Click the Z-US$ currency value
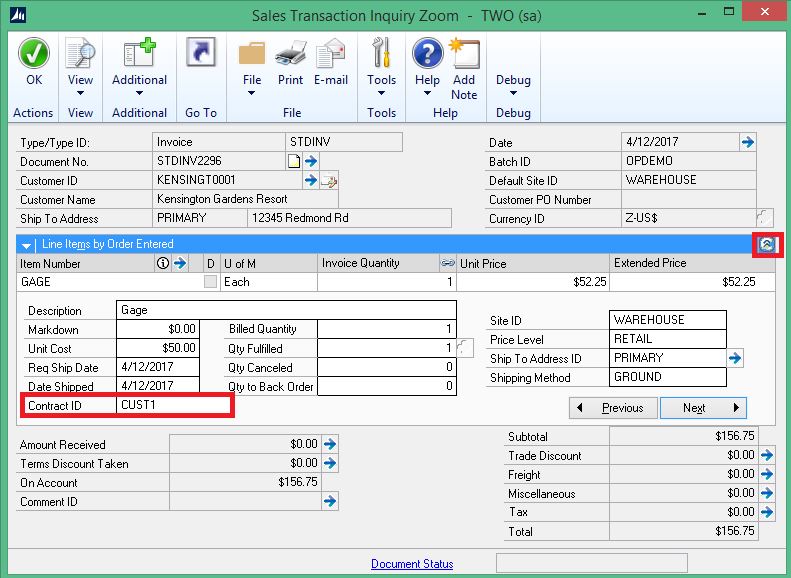The height and width of the screenshot is (578, 791). 641,218
